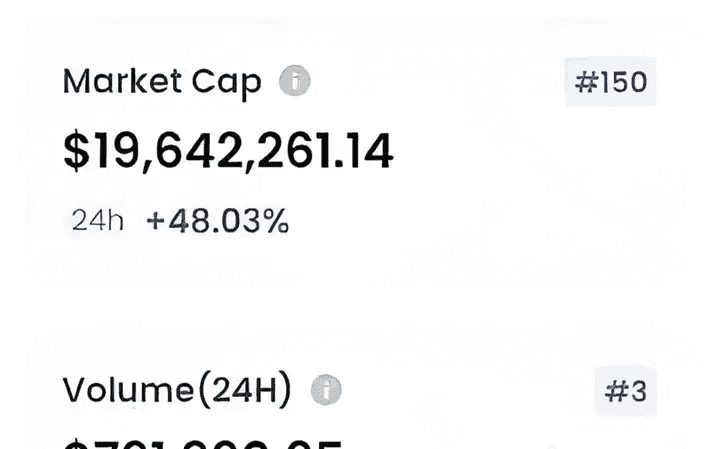Click the percent sign after 48.03
The image size is (720, 449).
tap(277, 221)
